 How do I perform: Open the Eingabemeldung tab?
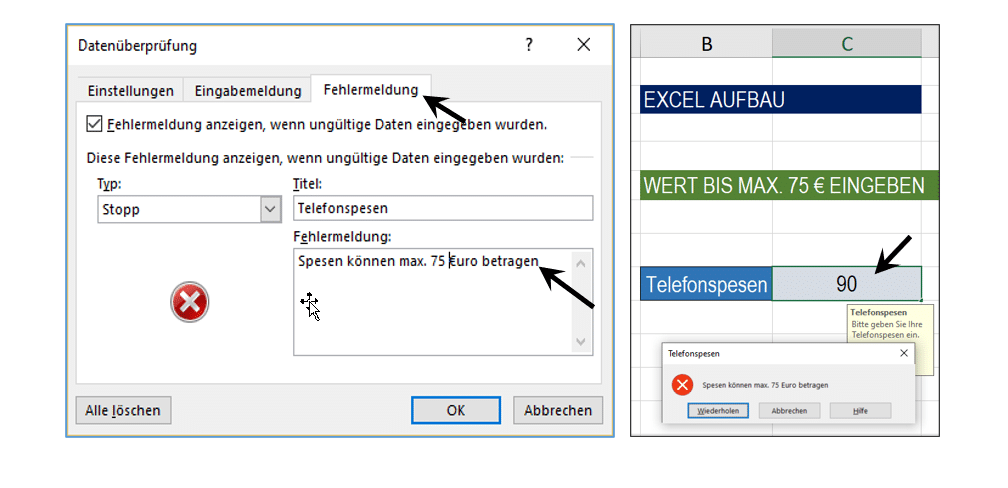pos(248,91)
